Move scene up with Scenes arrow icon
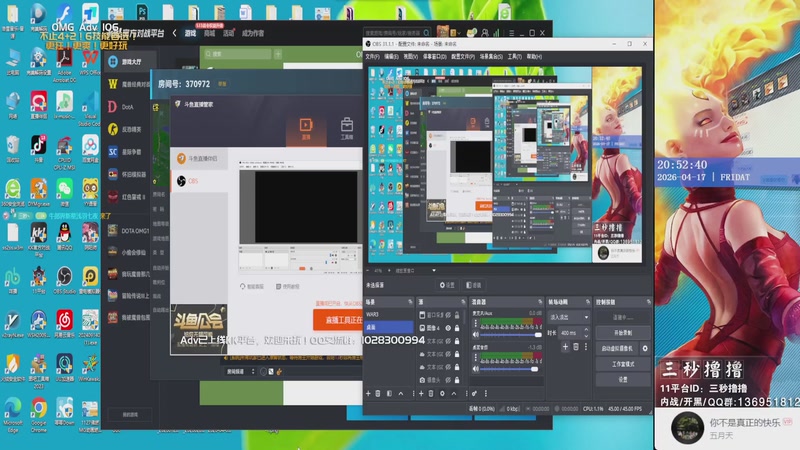The image size is (800, 450). [x=401, y=393]
